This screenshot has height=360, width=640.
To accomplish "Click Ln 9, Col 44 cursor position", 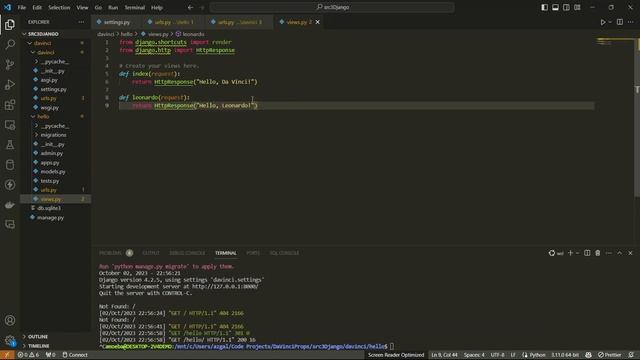I will click(x=444, y=355).
